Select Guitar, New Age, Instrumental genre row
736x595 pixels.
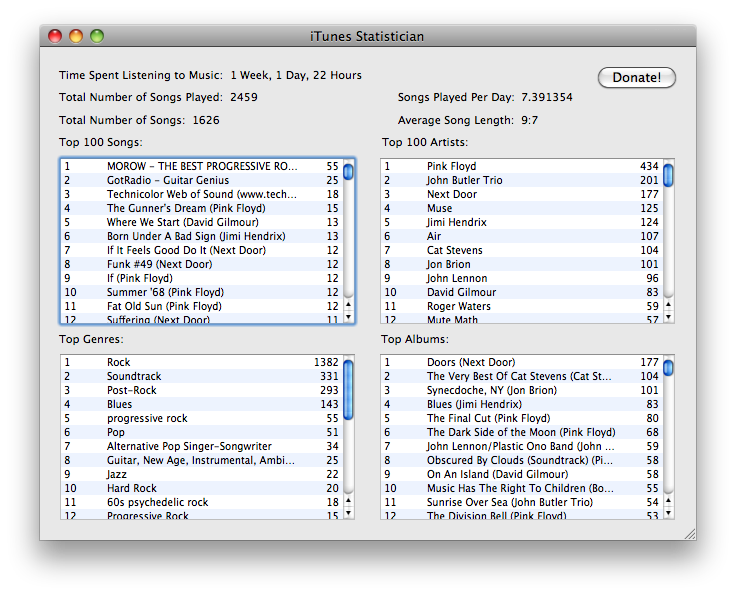click(202, 460)
